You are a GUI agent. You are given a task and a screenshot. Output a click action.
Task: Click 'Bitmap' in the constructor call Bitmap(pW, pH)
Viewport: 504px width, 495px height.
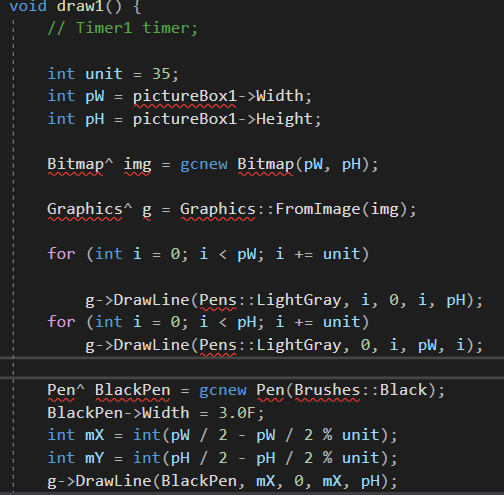coord(265,164)
